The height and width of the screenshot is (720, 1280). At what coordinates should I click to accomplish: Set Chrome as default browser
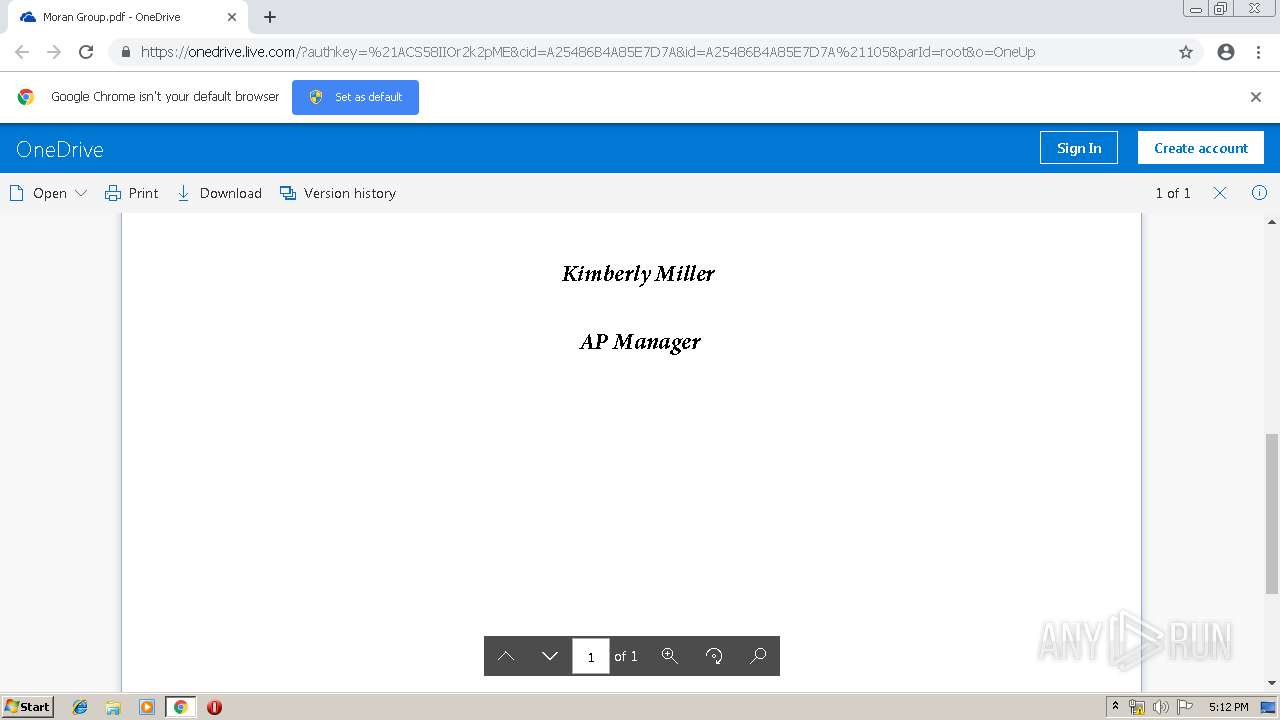tap(355, 97)
